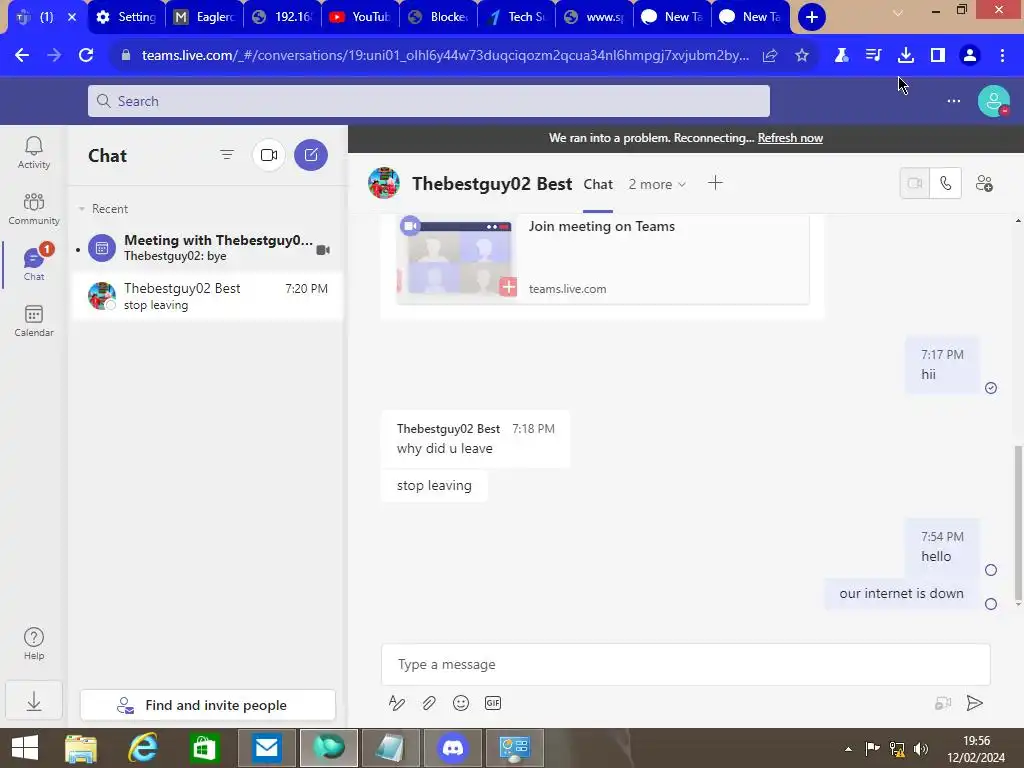The width and height of the screenshot is (1024, 768).
Task: Collapse the Recent chats group
Action: [82, 209]
